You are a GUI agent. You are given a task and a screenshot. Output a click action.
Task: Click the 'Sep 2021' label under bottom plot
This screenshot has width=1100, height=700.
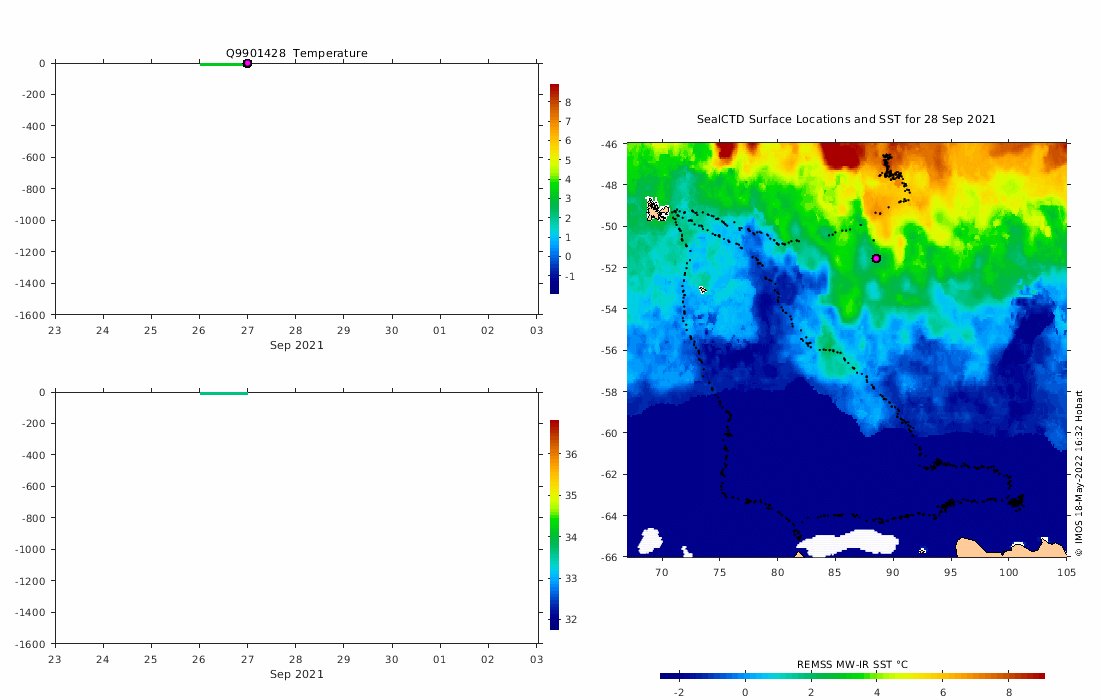(x=297, y=674)
